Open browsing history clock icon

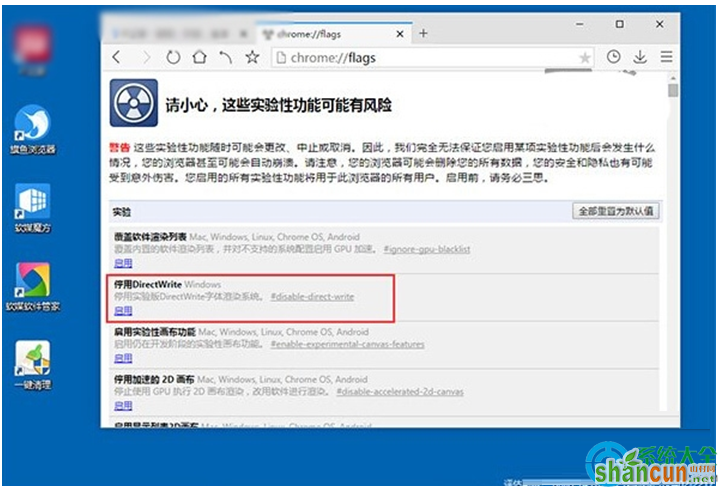613,57
